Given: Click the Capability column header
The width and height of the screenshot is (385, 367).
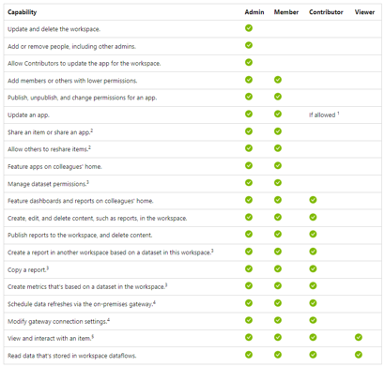Looking at the screenshot, I should 22,12.
